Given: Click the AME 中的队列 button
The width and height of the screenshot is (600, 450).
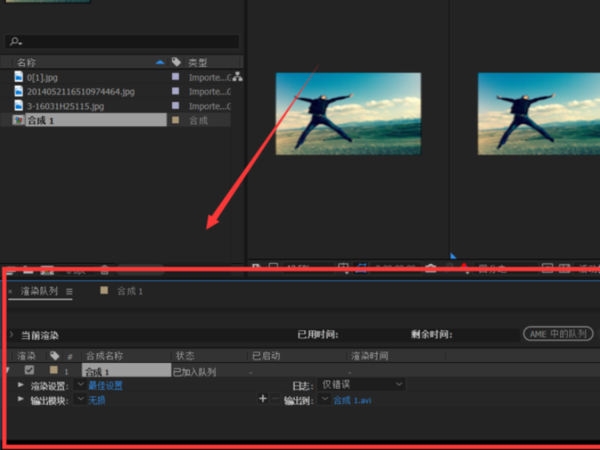Looking at the screenshot, I should point(557,334).
